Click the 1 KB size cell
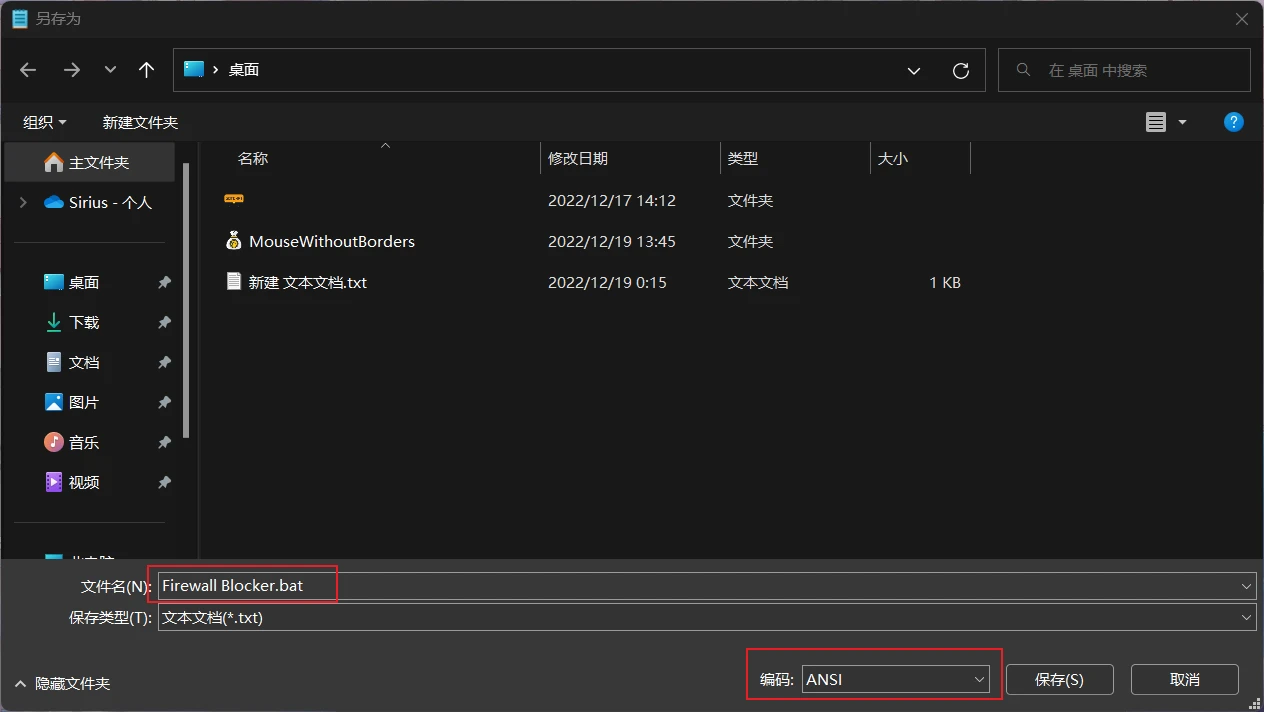This screenshot has height=712, width=1264. coord(945,282)
